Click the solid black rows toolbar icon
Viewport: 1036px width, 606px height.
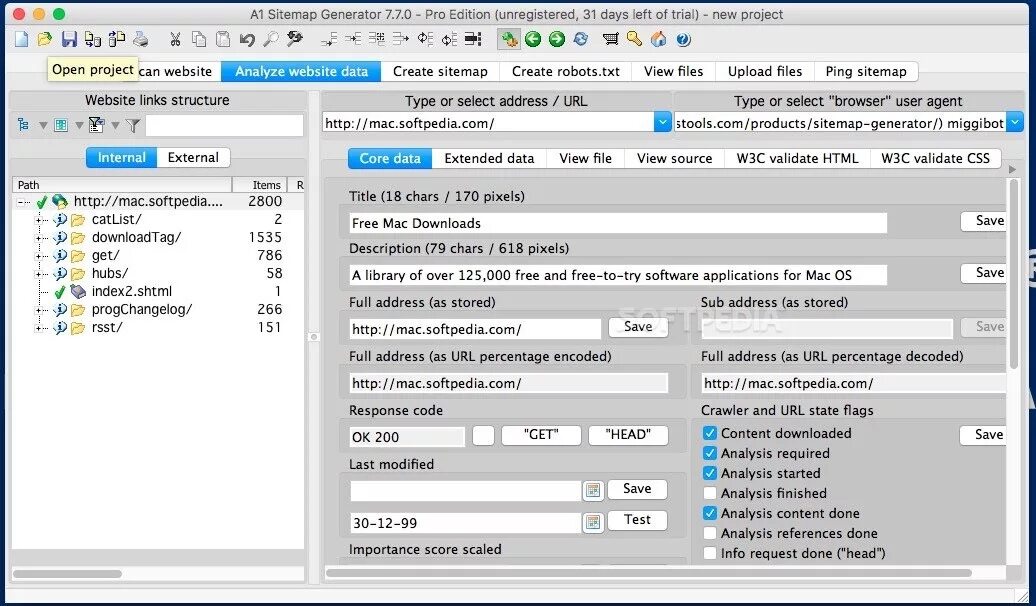click(x=473, y=39)
